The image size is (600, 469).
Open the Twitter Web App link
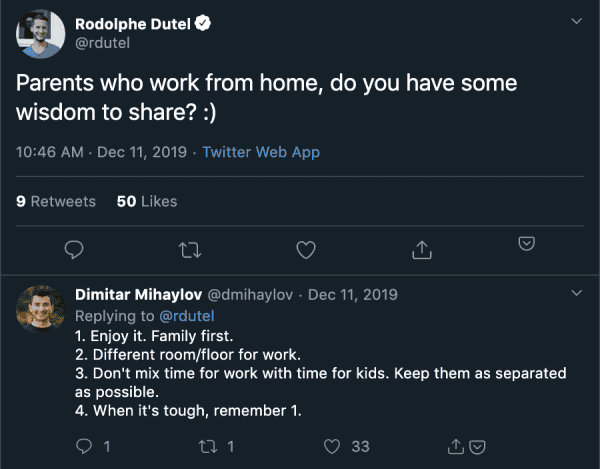click(x=261, y=153)
